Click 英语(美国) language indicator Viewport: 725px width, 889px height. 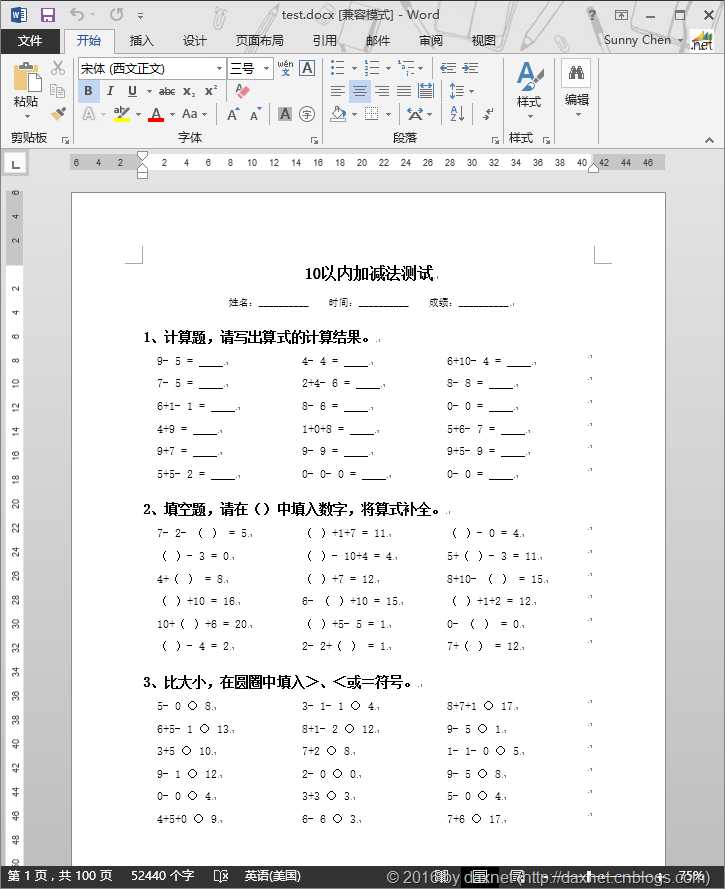click(272, 876)
